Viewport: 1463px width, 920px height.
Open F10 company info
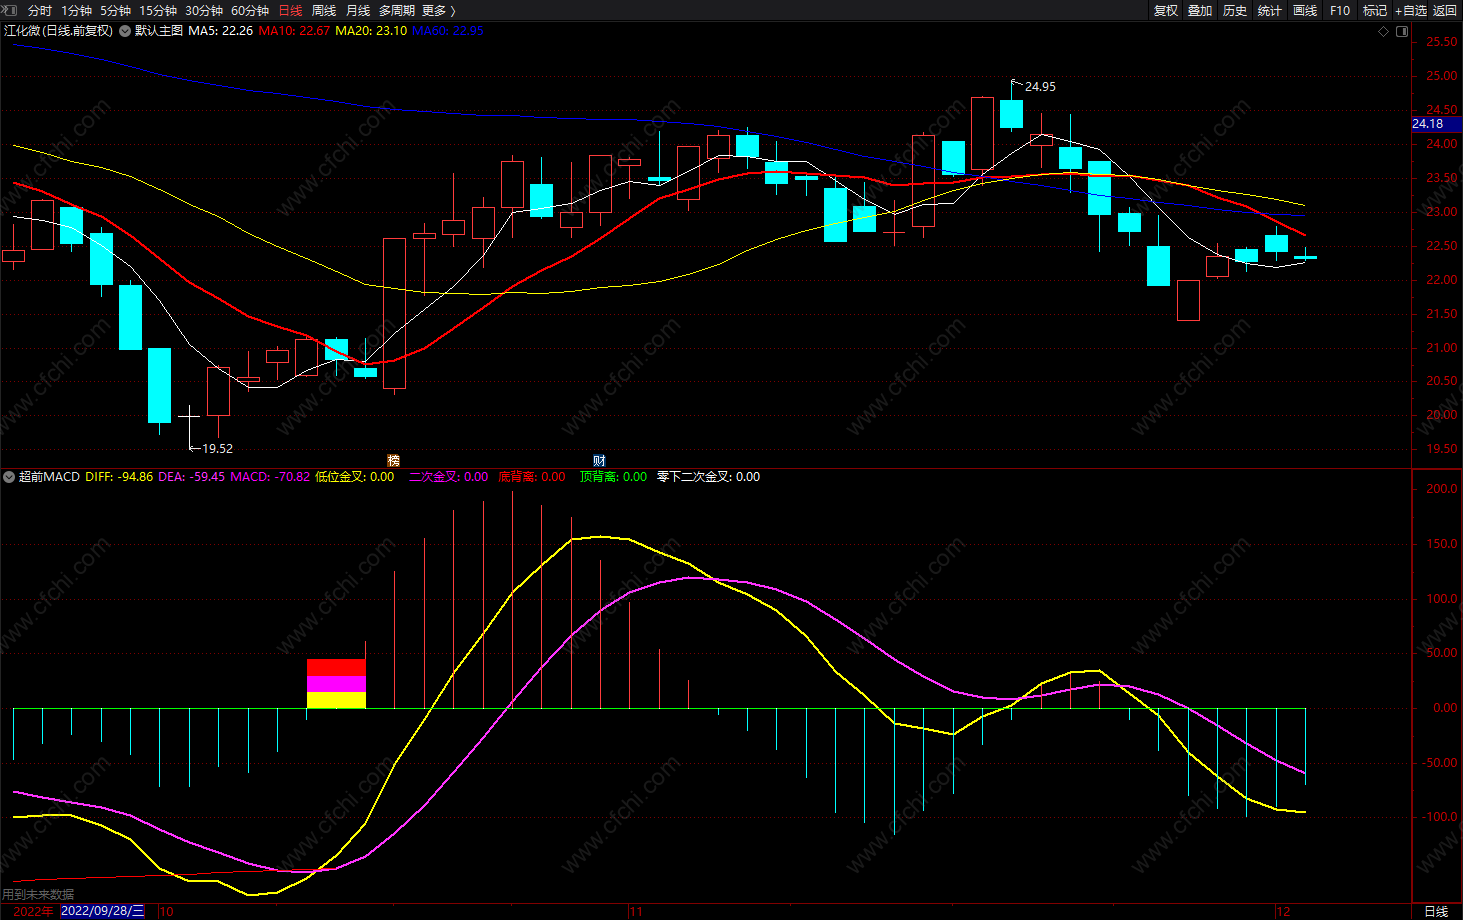pos(1340,10)
